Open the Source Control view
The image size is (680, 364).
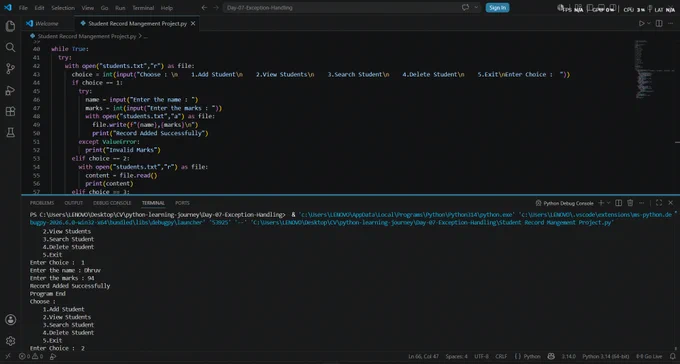[x=10, y=69]
